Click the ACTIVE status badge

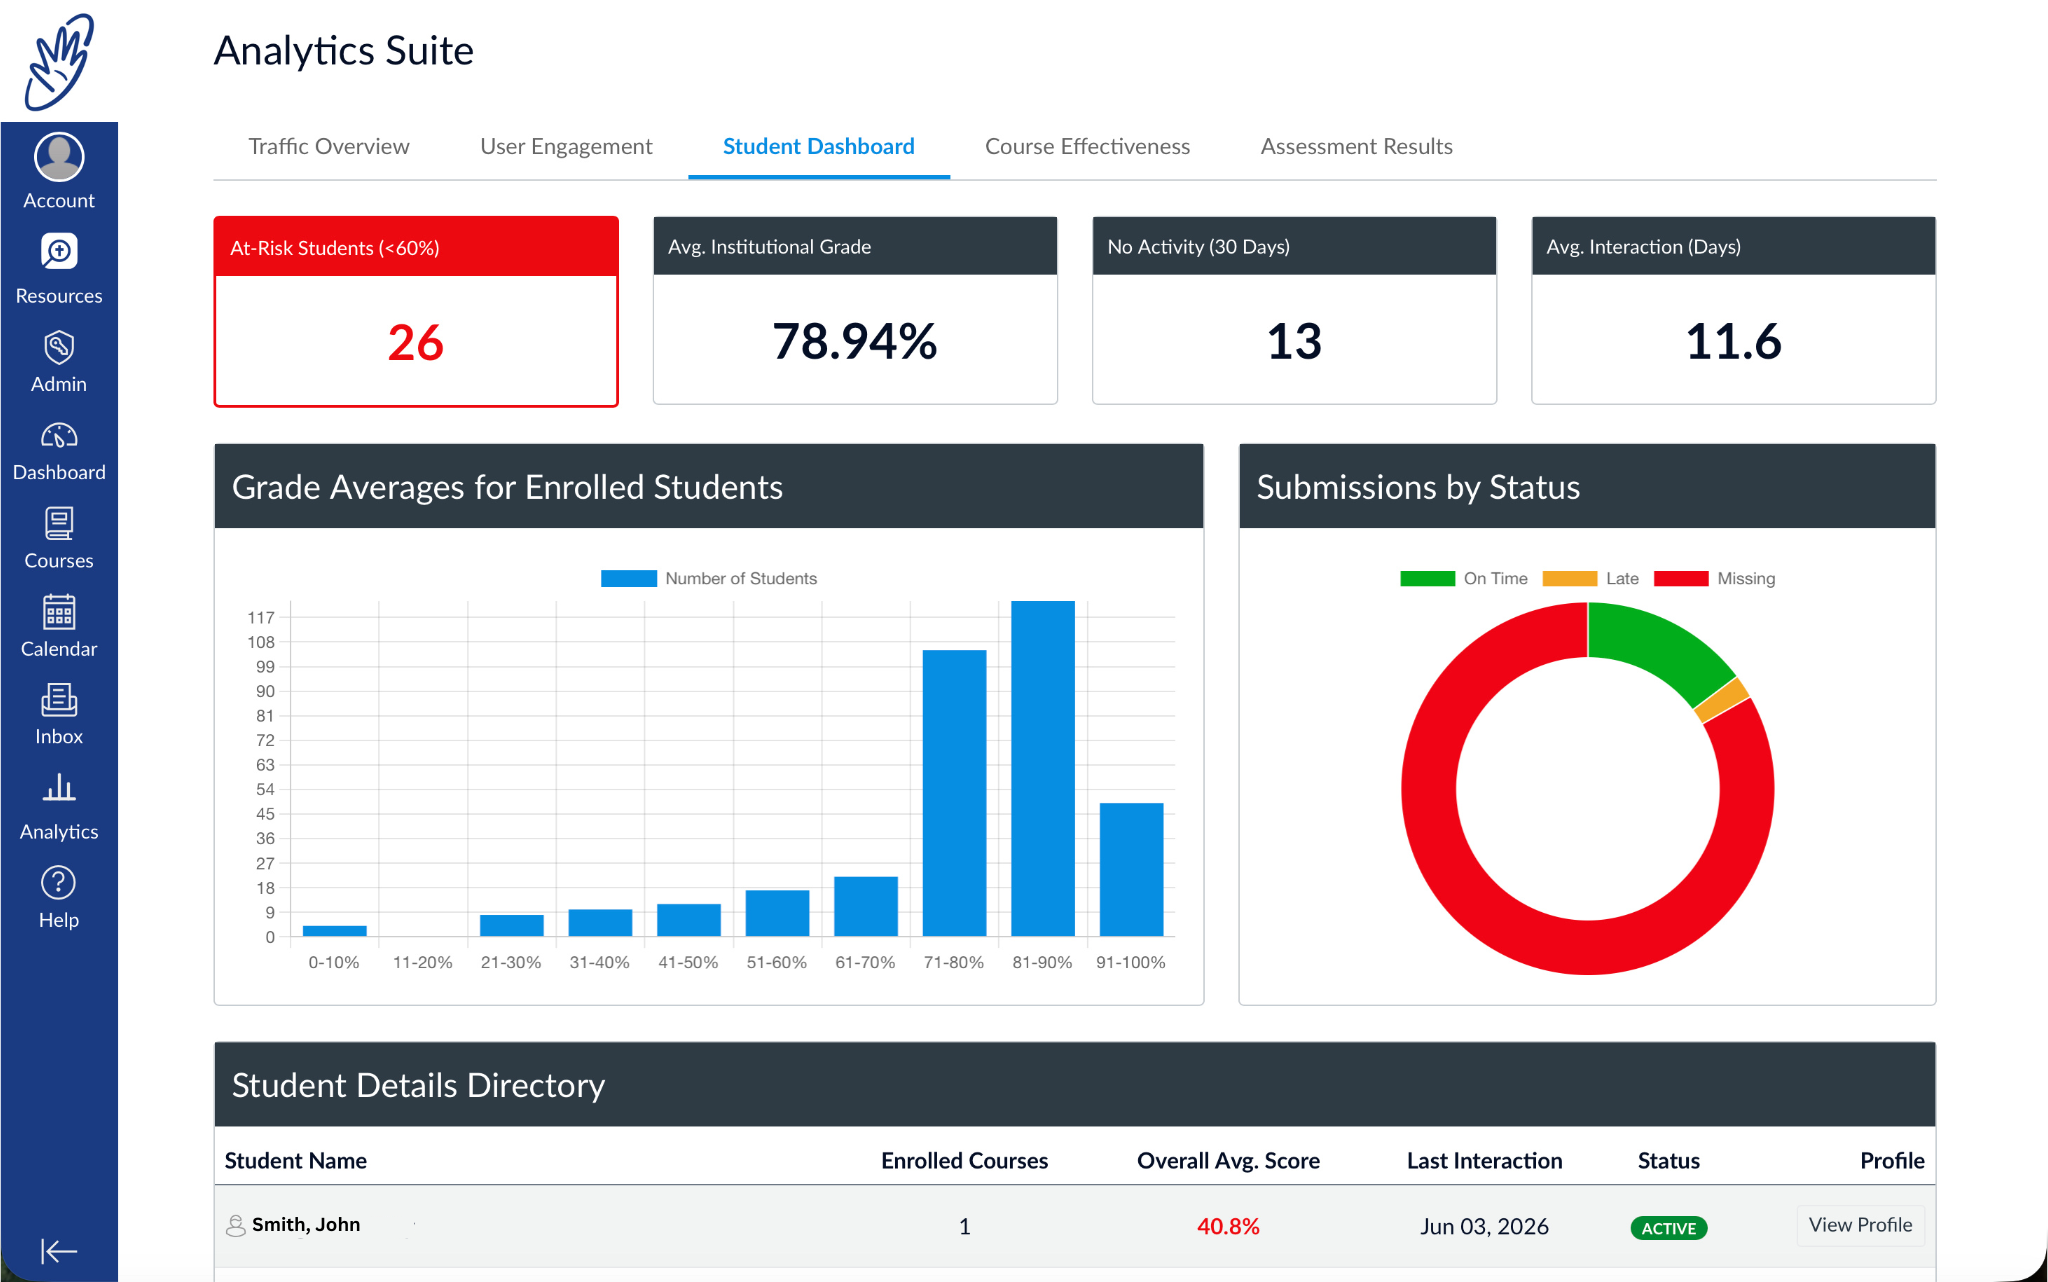tap(1669, 1228)
